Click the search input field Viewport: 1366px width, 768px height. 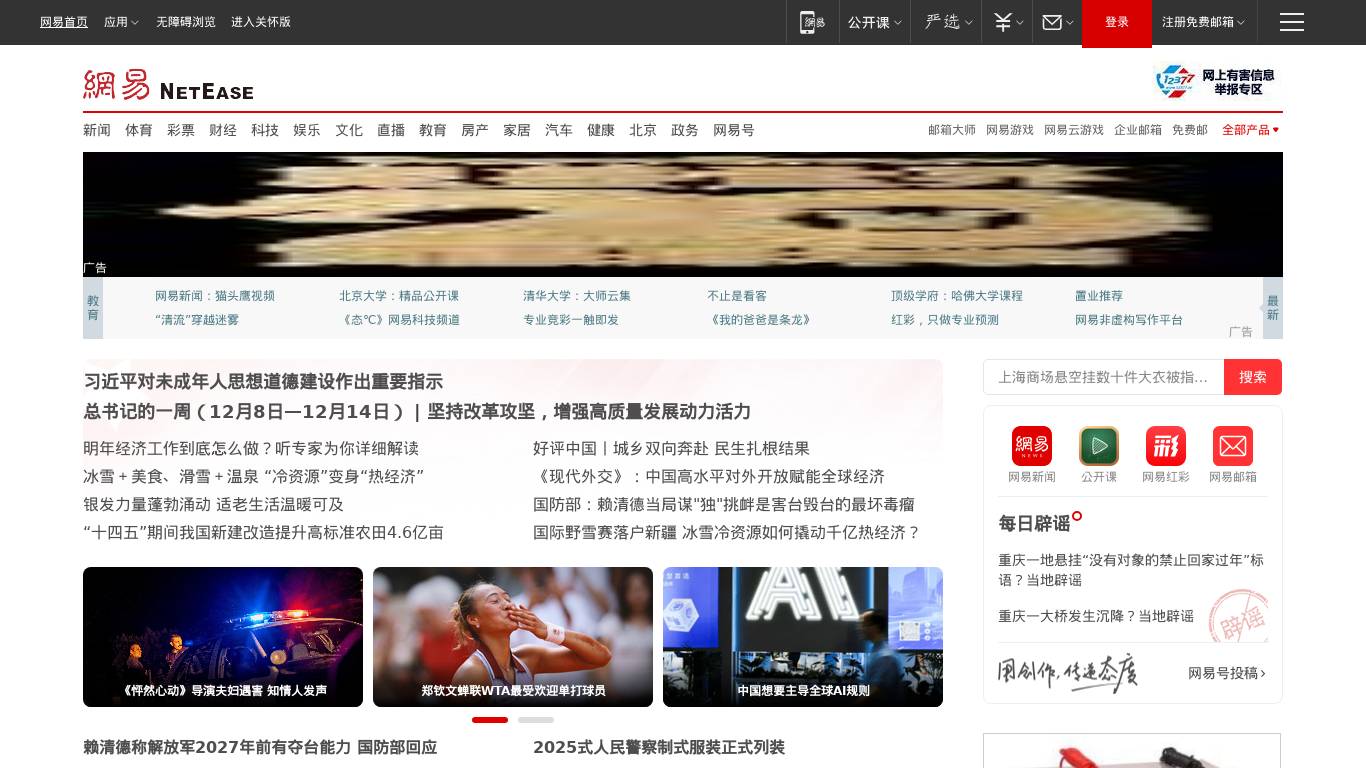(x=1103, y=377)
